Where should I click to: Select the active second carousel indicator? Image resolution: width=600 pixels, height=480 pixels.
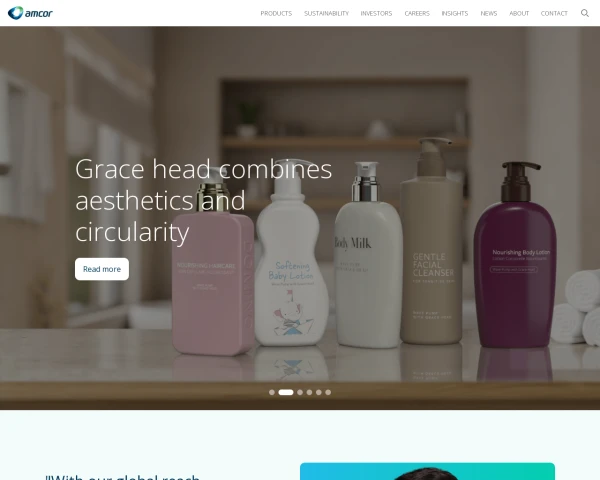(x=286, y=392)
